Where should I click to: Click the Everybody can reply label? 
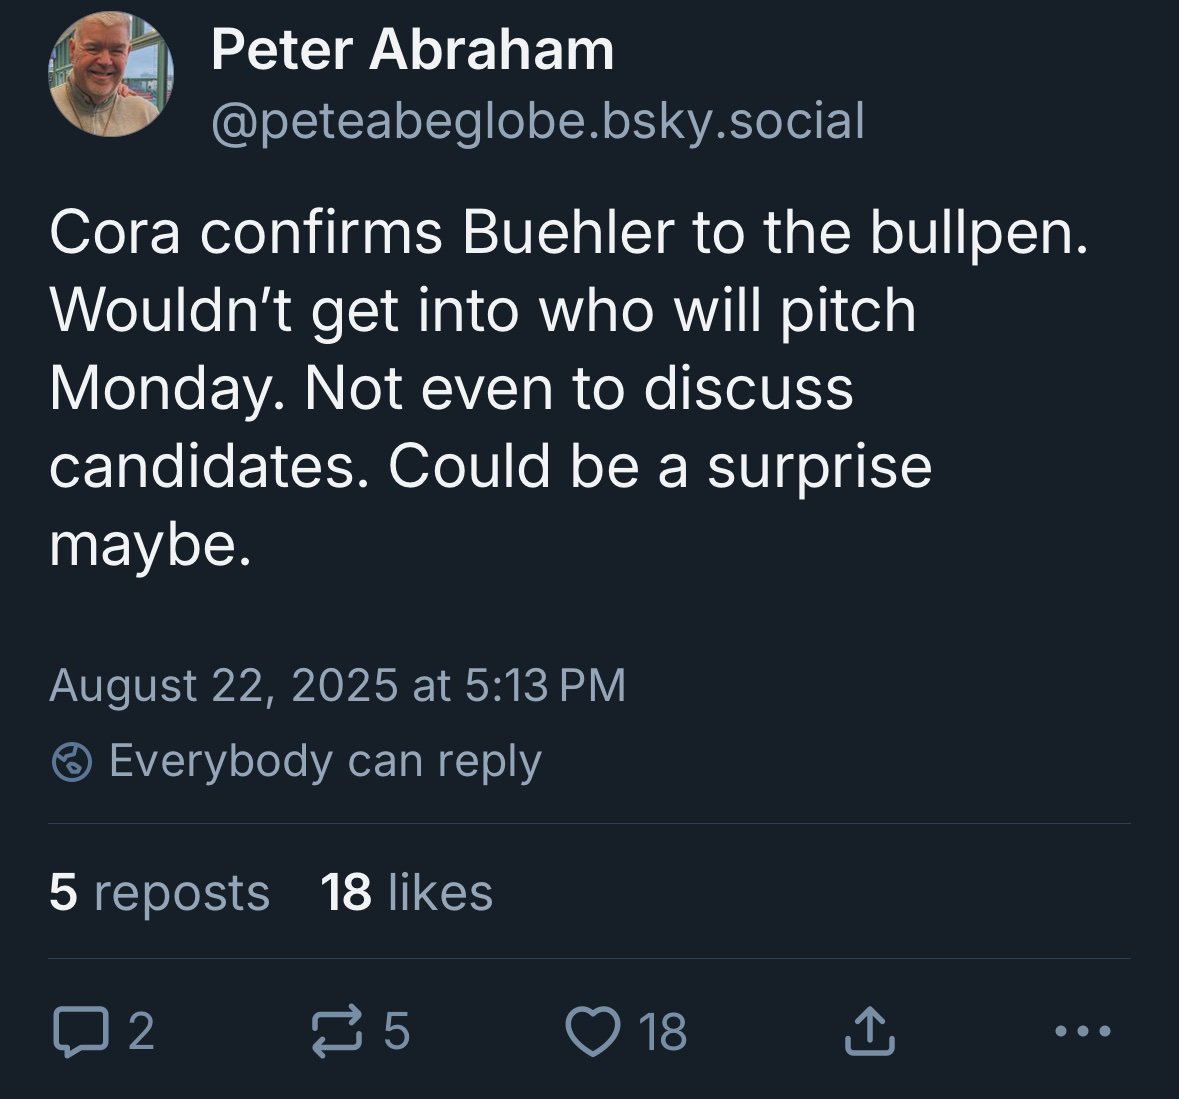point(325,761)
